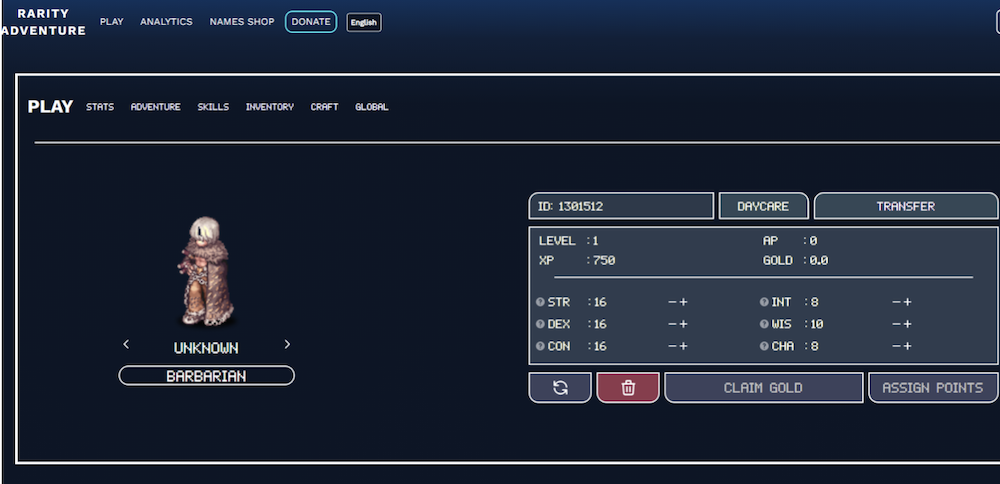Click the DEX info help icon
The image size is (1000, 484).
tap(540, 324)
